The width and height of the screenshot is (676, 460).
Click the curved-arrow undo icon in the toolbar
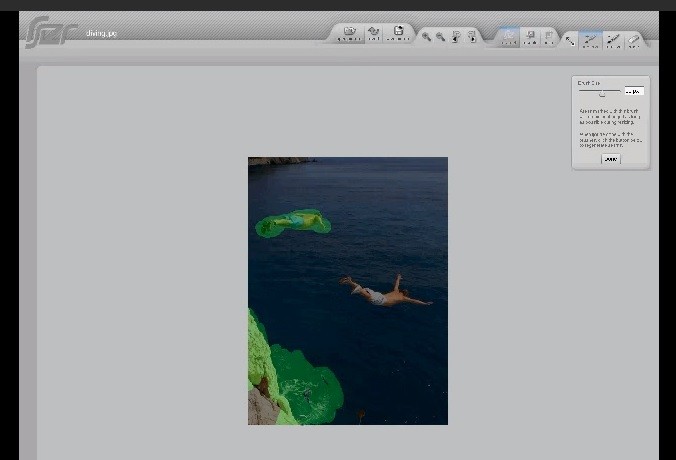coord(374,33)
